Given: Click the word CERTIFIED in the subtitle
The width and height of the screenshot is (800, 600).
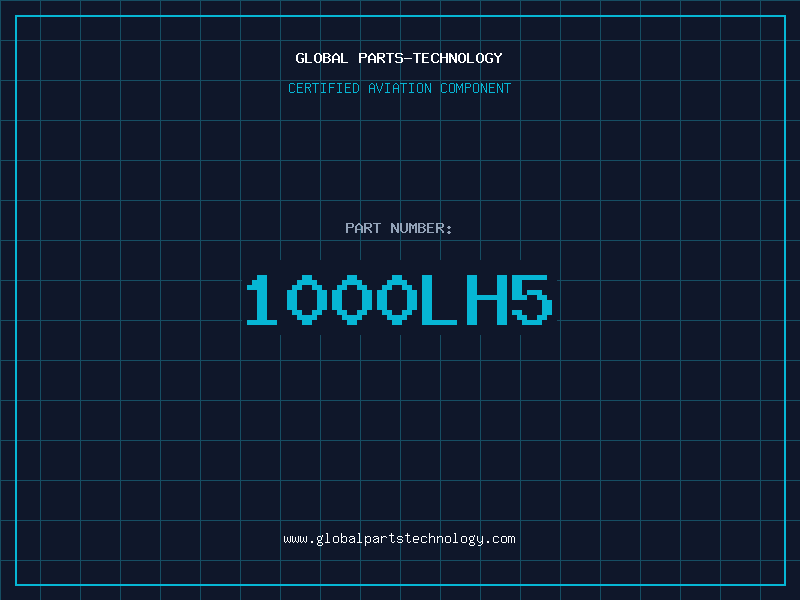Looking at the screenshot, I should tap(323, 88).
